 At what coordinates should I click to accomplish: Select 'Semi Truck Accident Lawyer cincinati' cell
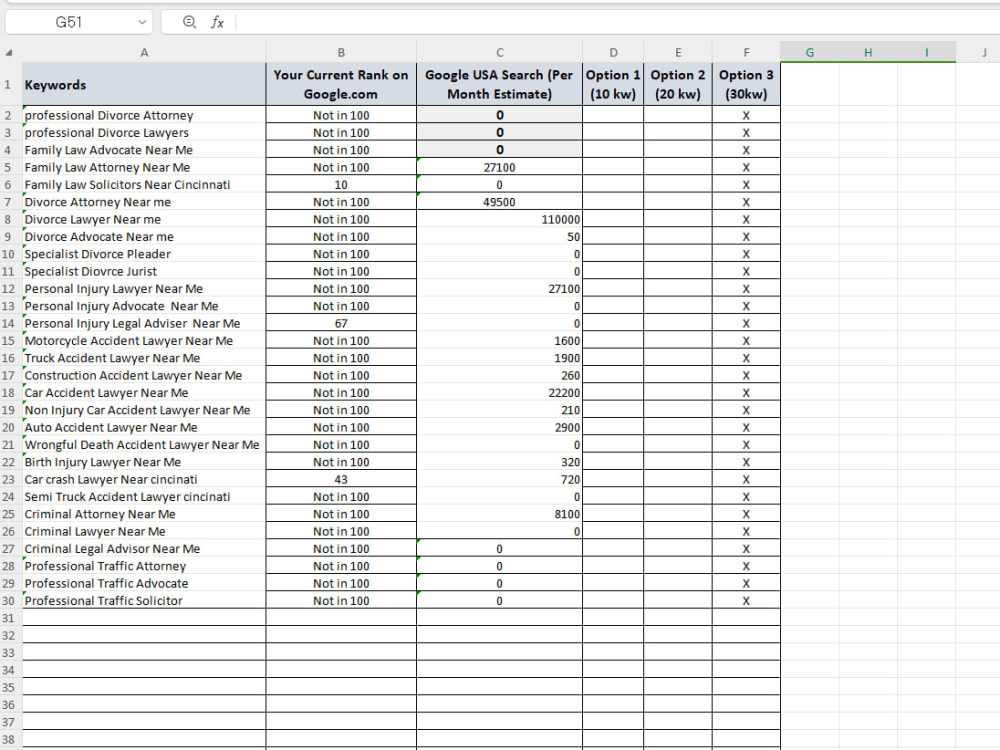coord(144,496)
